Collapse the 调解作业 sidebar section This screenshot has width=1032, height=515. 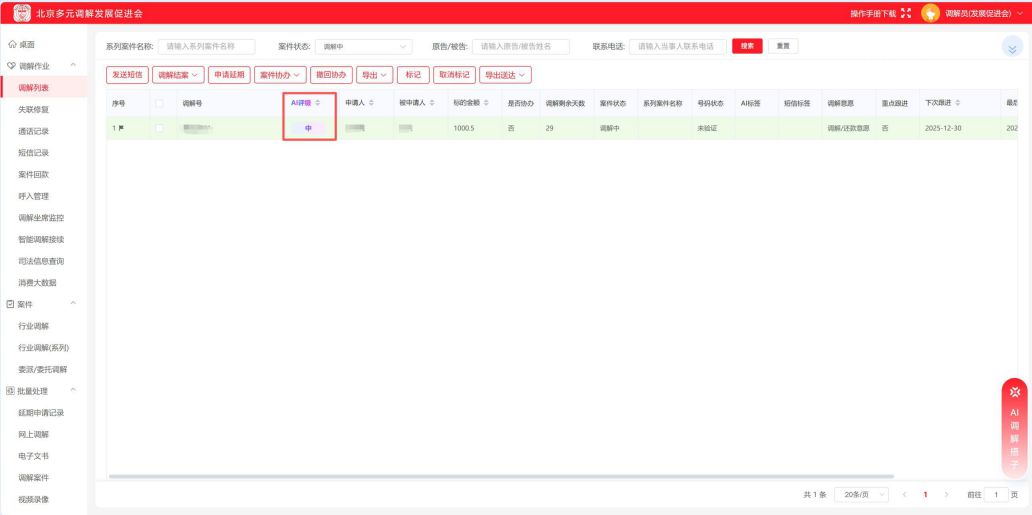tap(72, 67)
